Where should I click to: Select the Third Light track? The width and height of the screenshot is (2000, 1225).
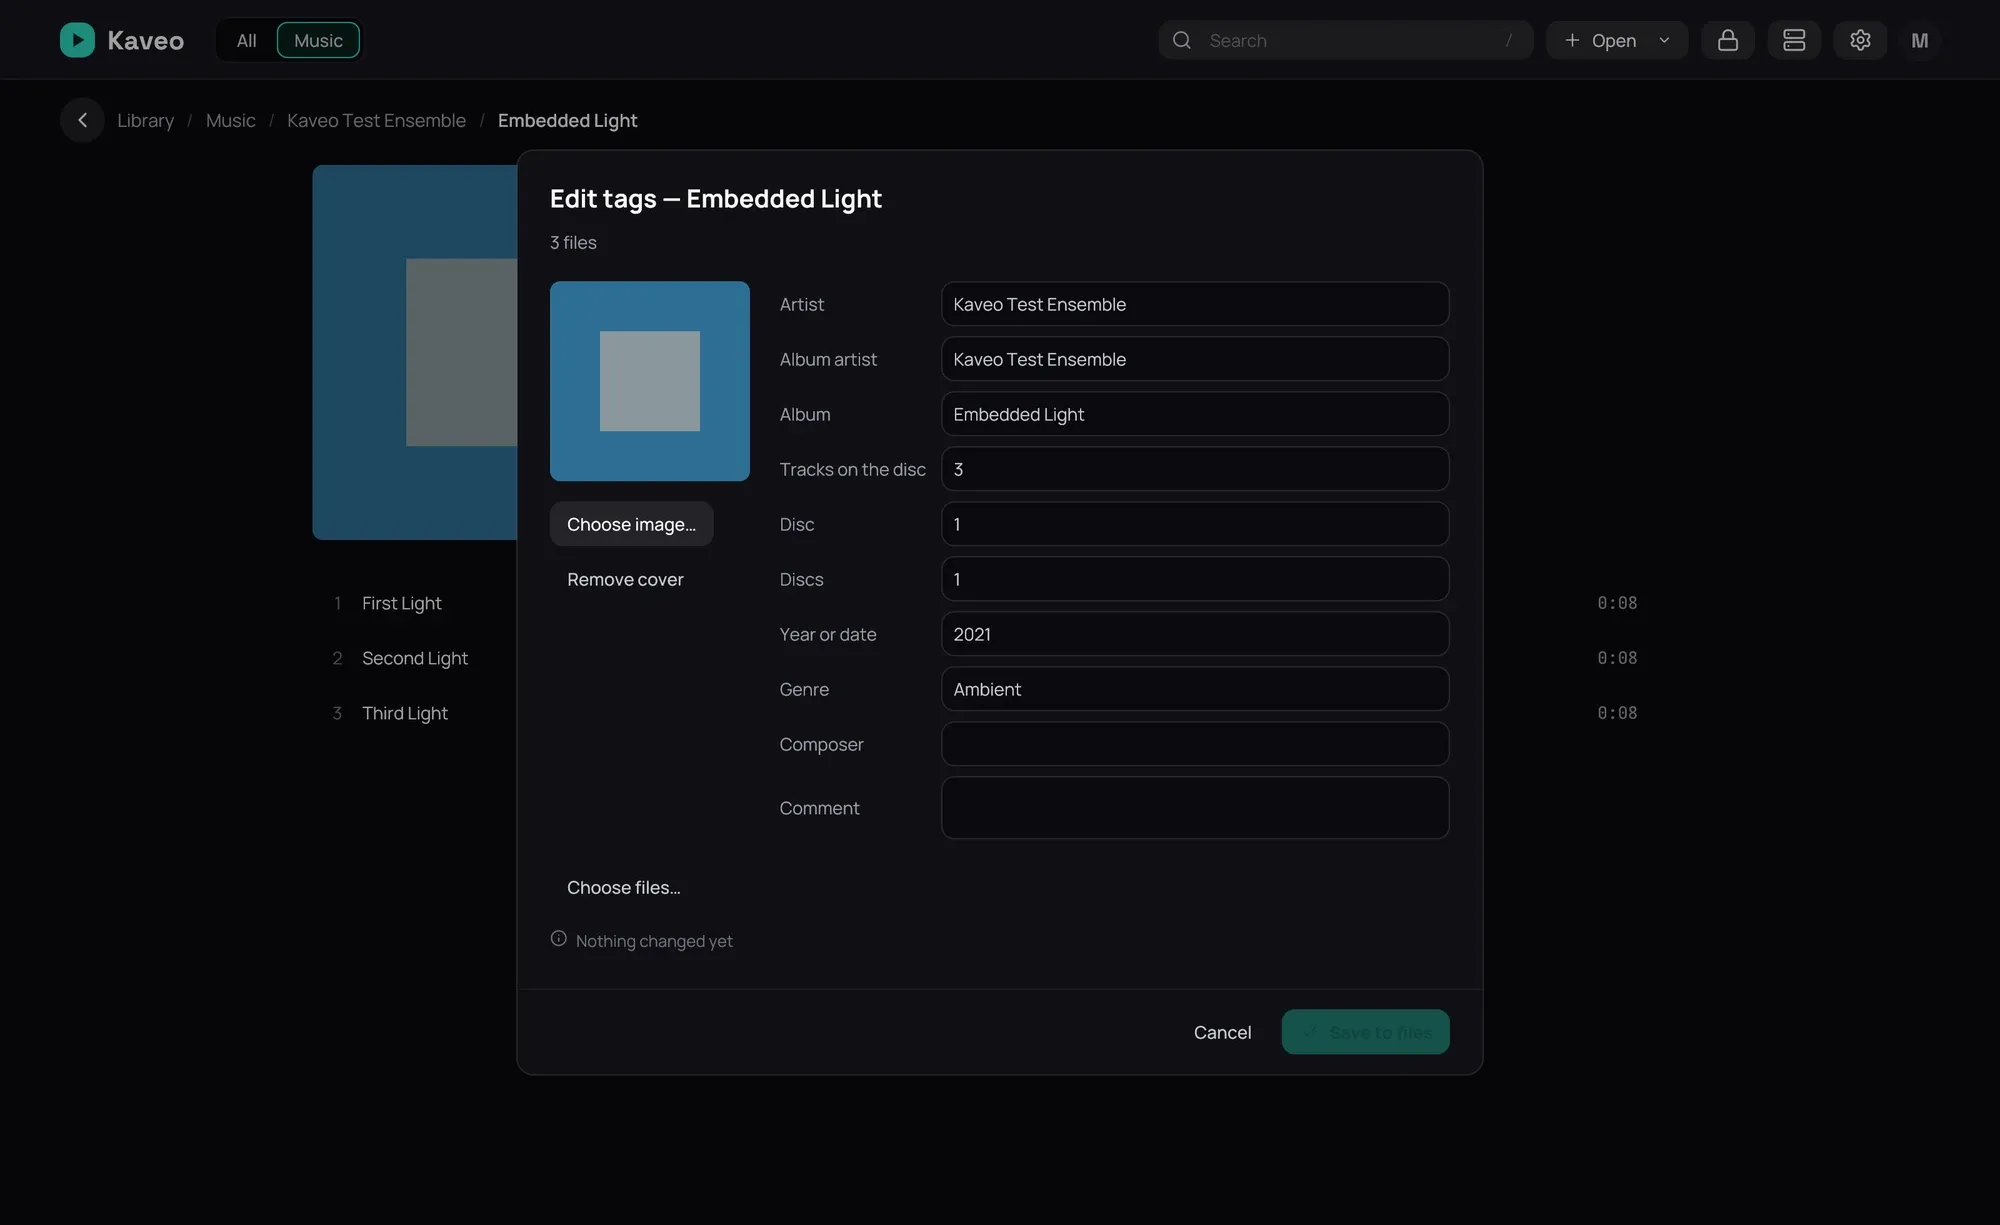pyautogui.click(x=404, y=713)
